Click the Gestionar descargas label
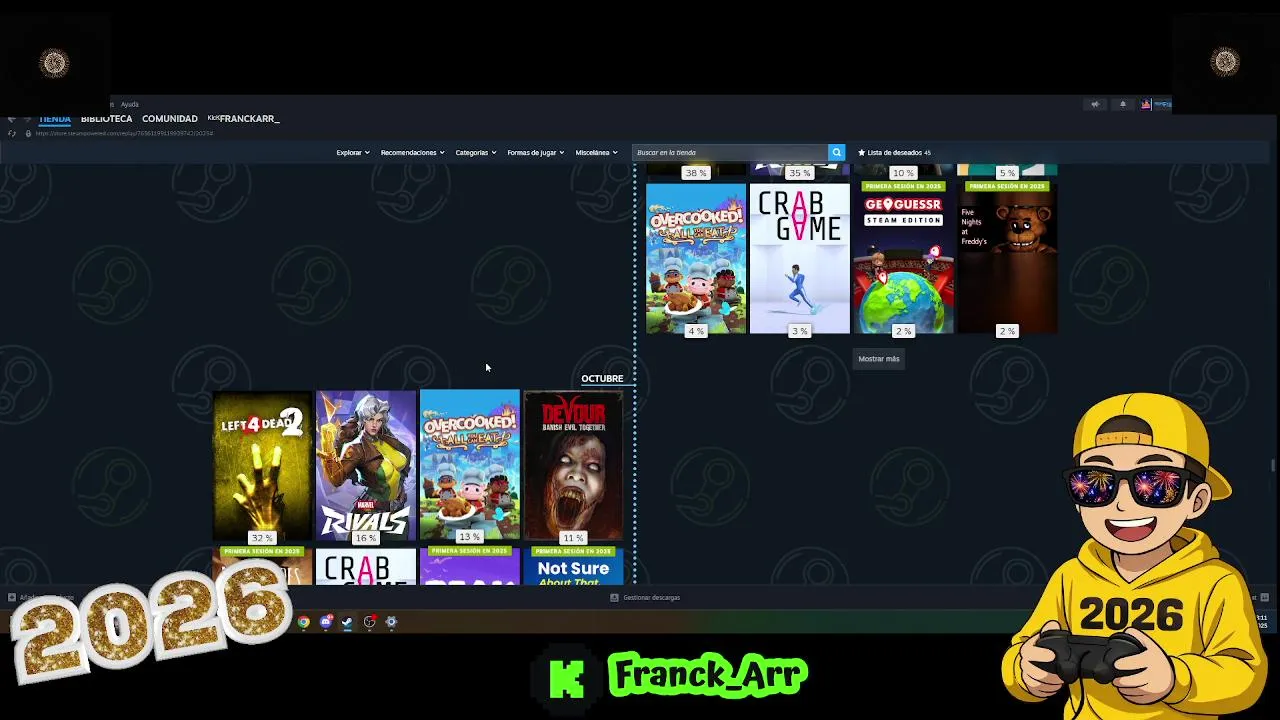Screen dimensions: 1280x720 (651, 598)
